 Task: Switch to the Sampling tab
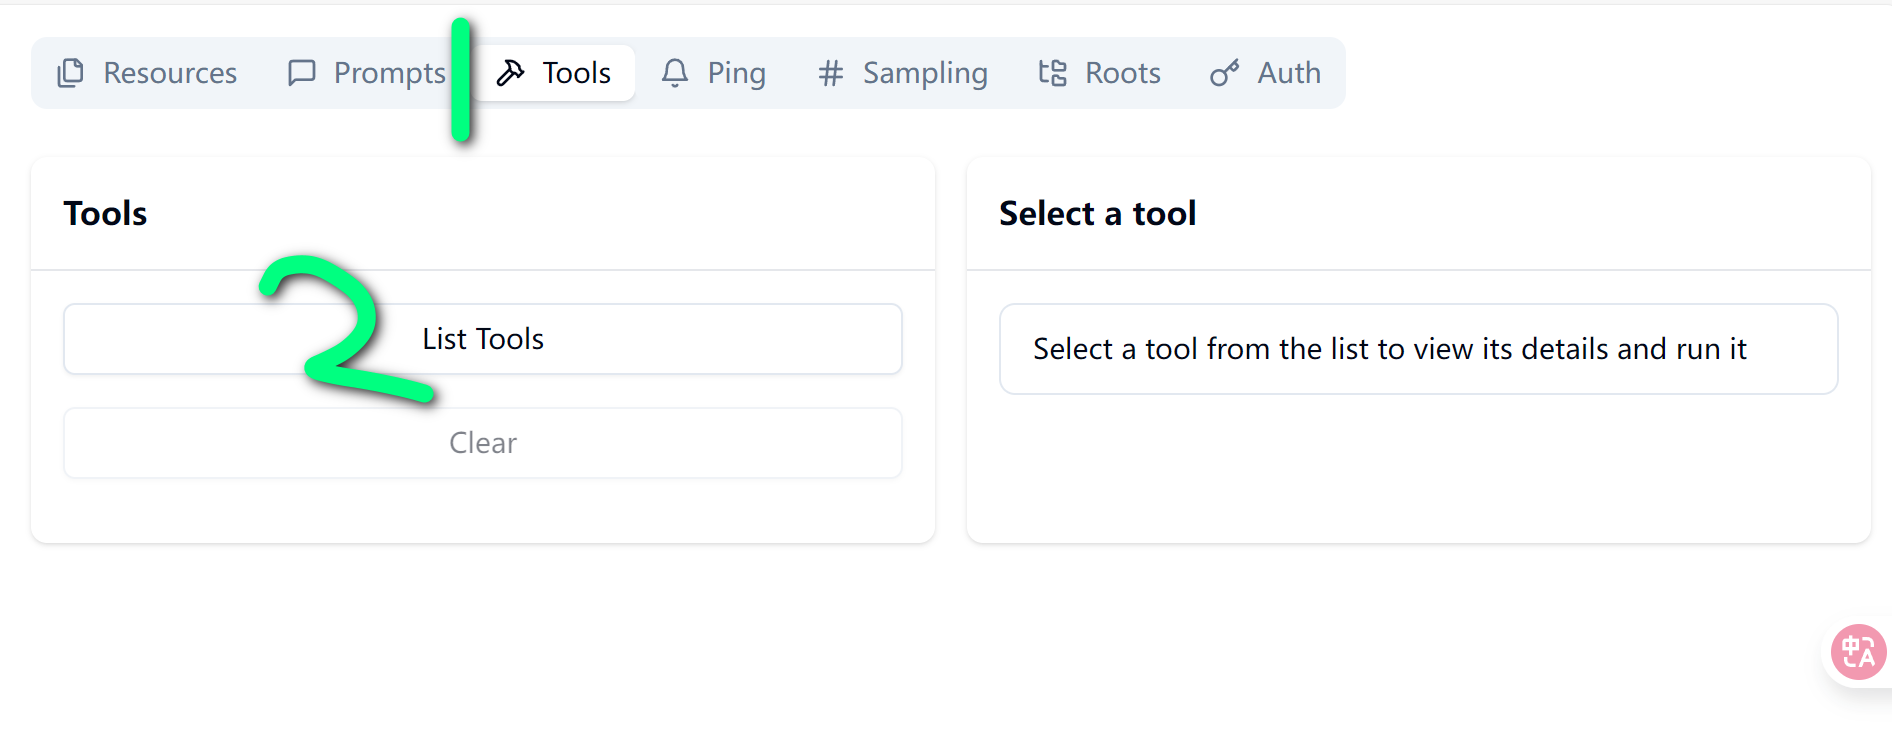tap(924, 73)
